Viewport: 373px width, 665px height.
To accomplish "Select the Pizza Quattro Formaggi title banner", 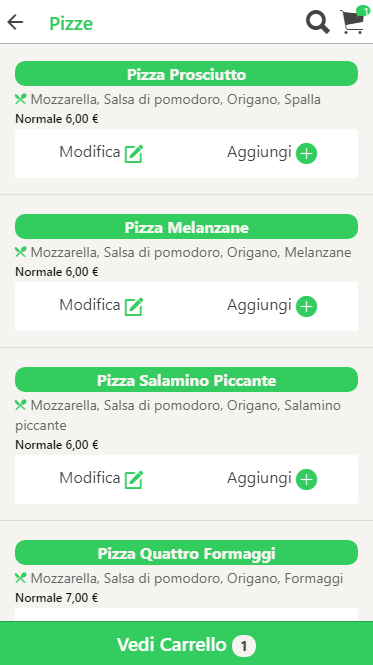I will 186,553.
